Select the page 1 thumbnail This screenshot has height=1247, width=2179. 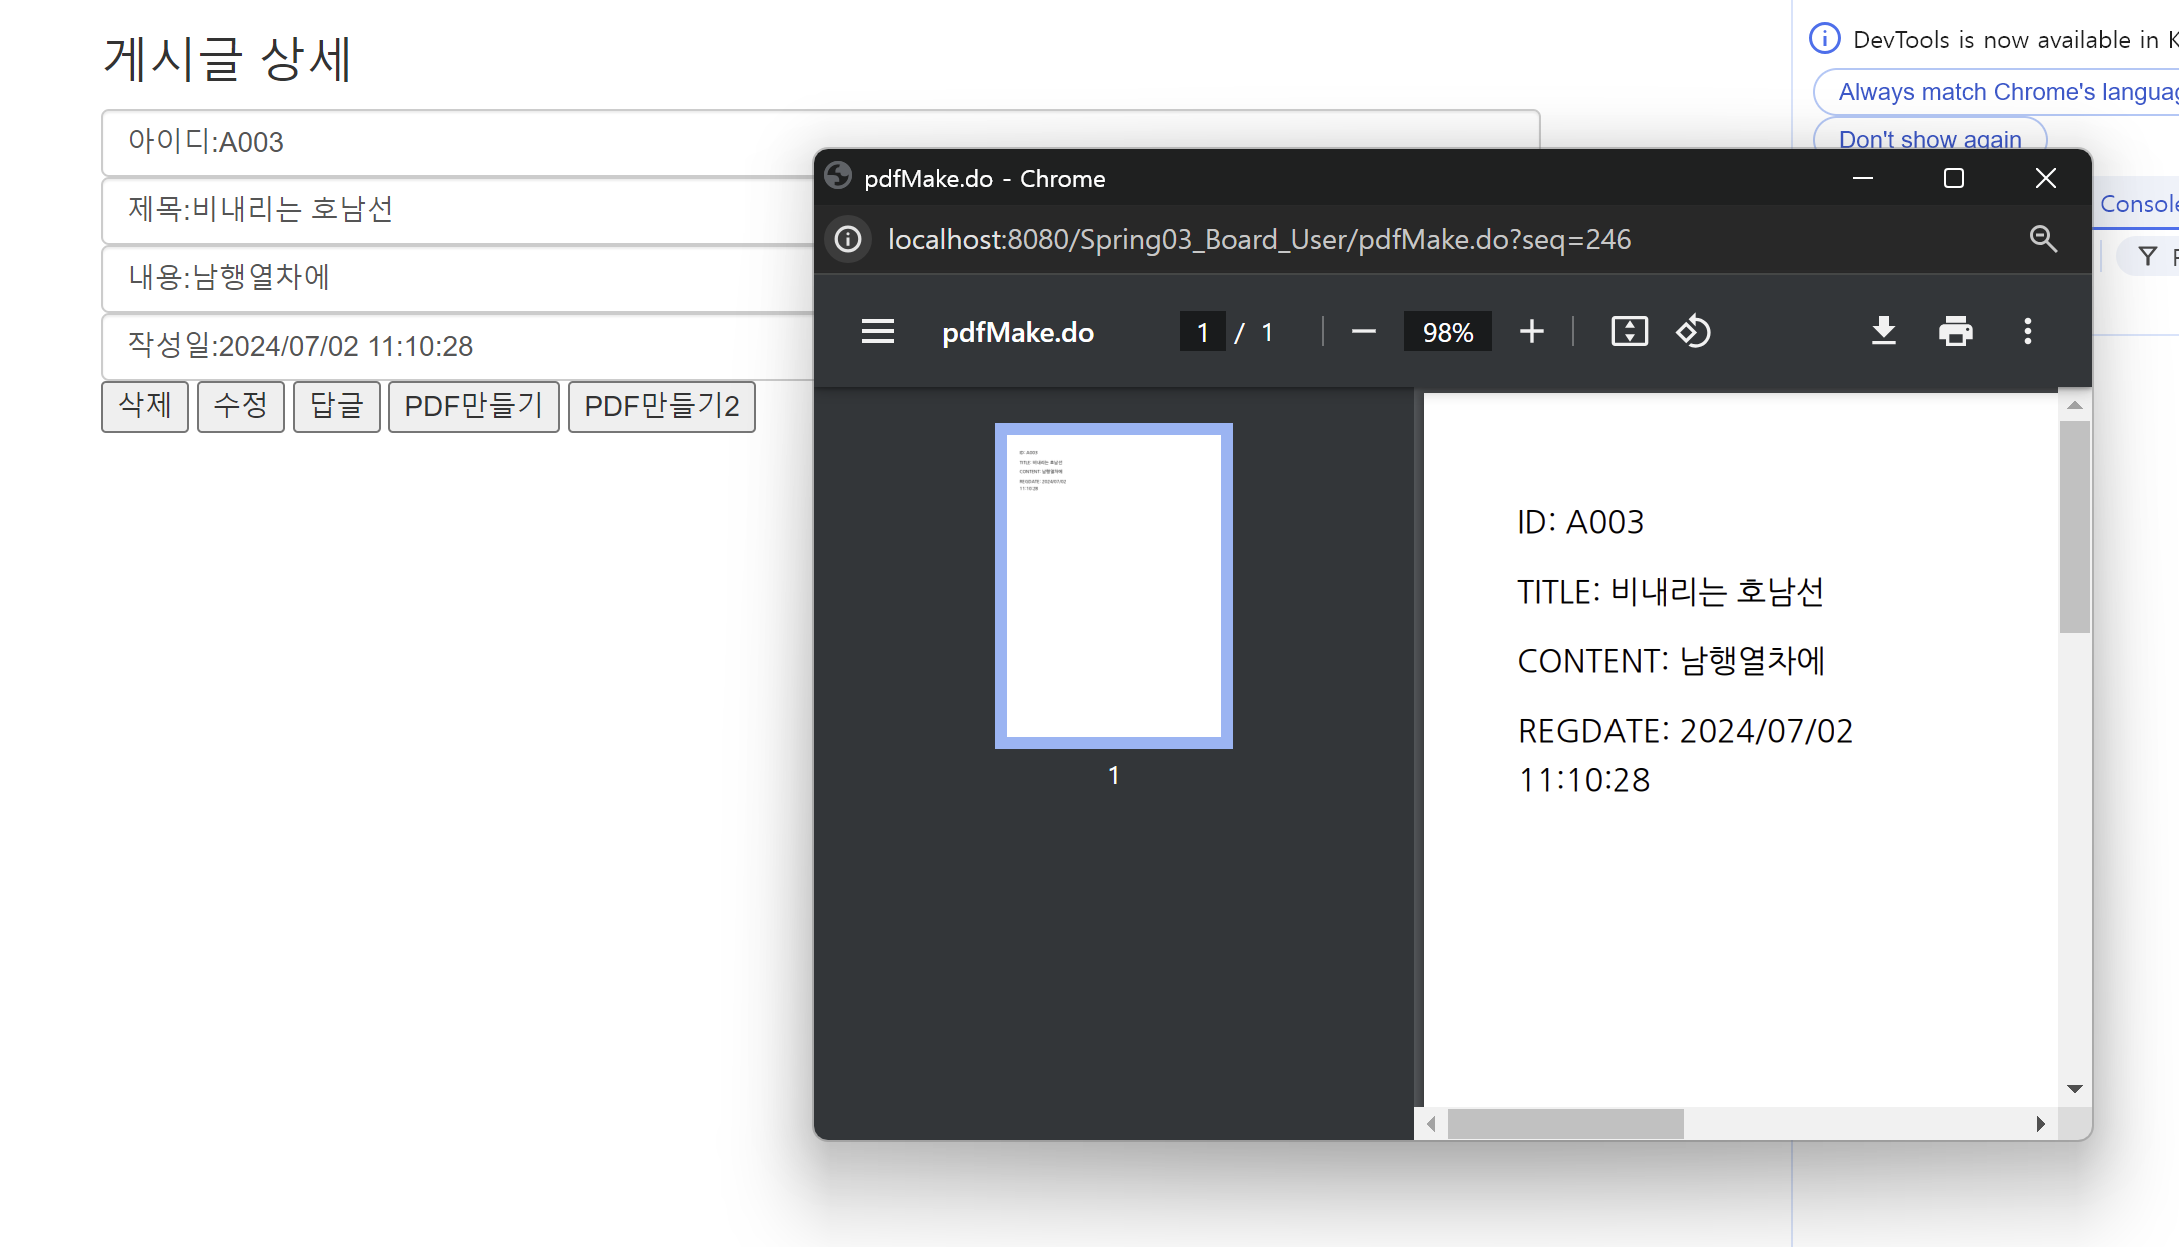point(1114,586)
